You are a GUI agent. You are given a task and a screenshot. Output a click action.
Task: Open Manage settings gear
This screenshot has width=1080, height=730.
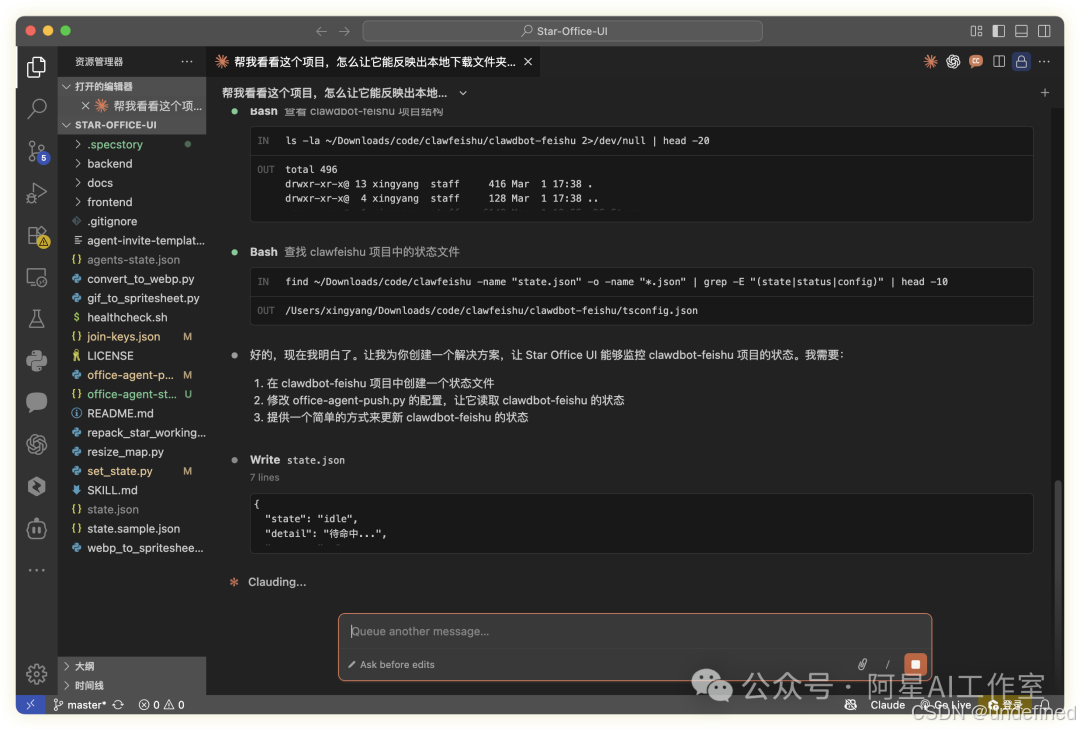(37, 674)
